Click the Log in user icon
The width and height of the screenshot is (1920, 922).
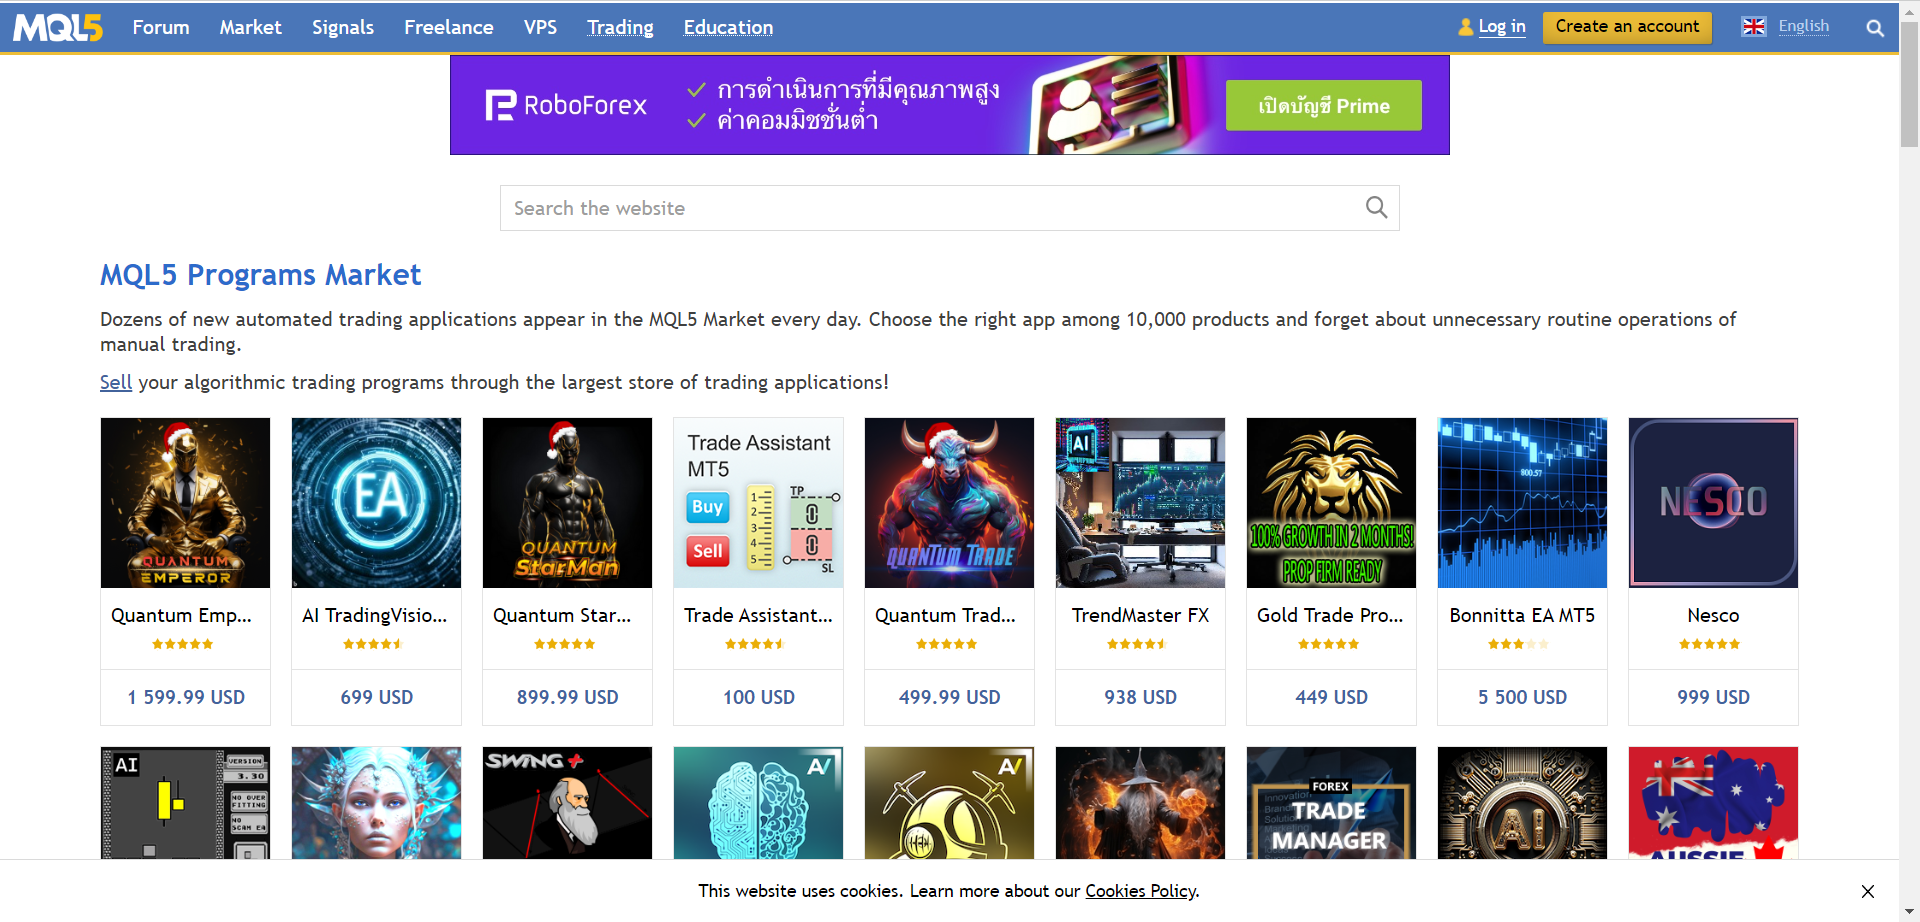(1466, 27)
